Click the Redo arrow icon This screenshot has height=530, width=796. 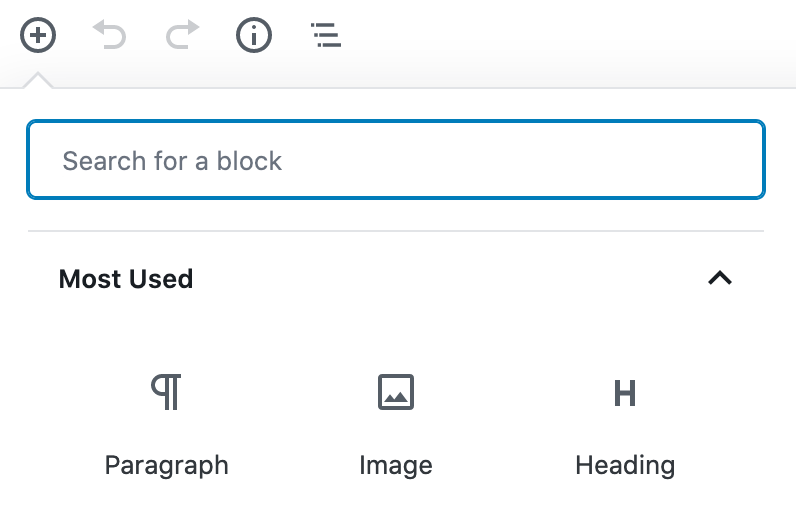[183, 35]
